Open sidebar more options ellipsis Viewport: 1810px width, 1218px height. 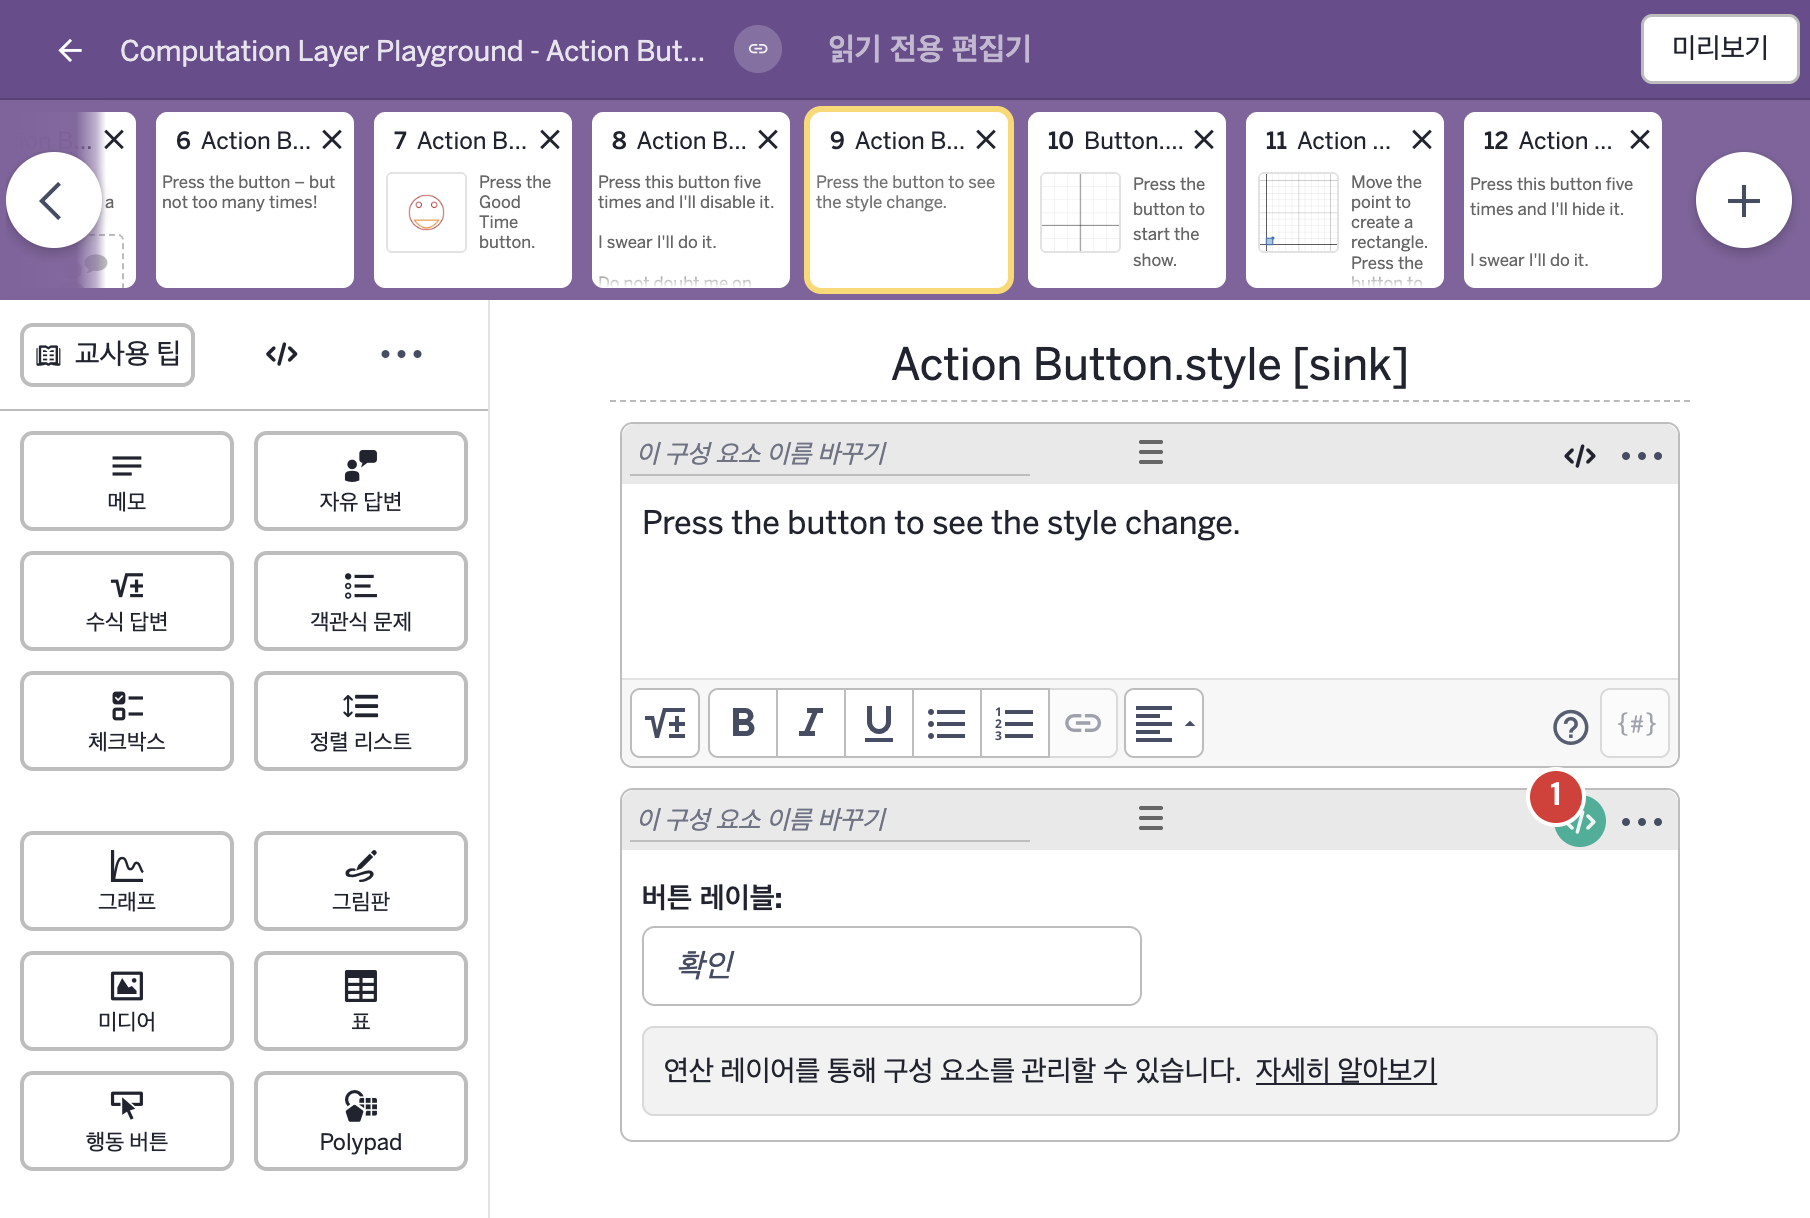coord(401,354)
